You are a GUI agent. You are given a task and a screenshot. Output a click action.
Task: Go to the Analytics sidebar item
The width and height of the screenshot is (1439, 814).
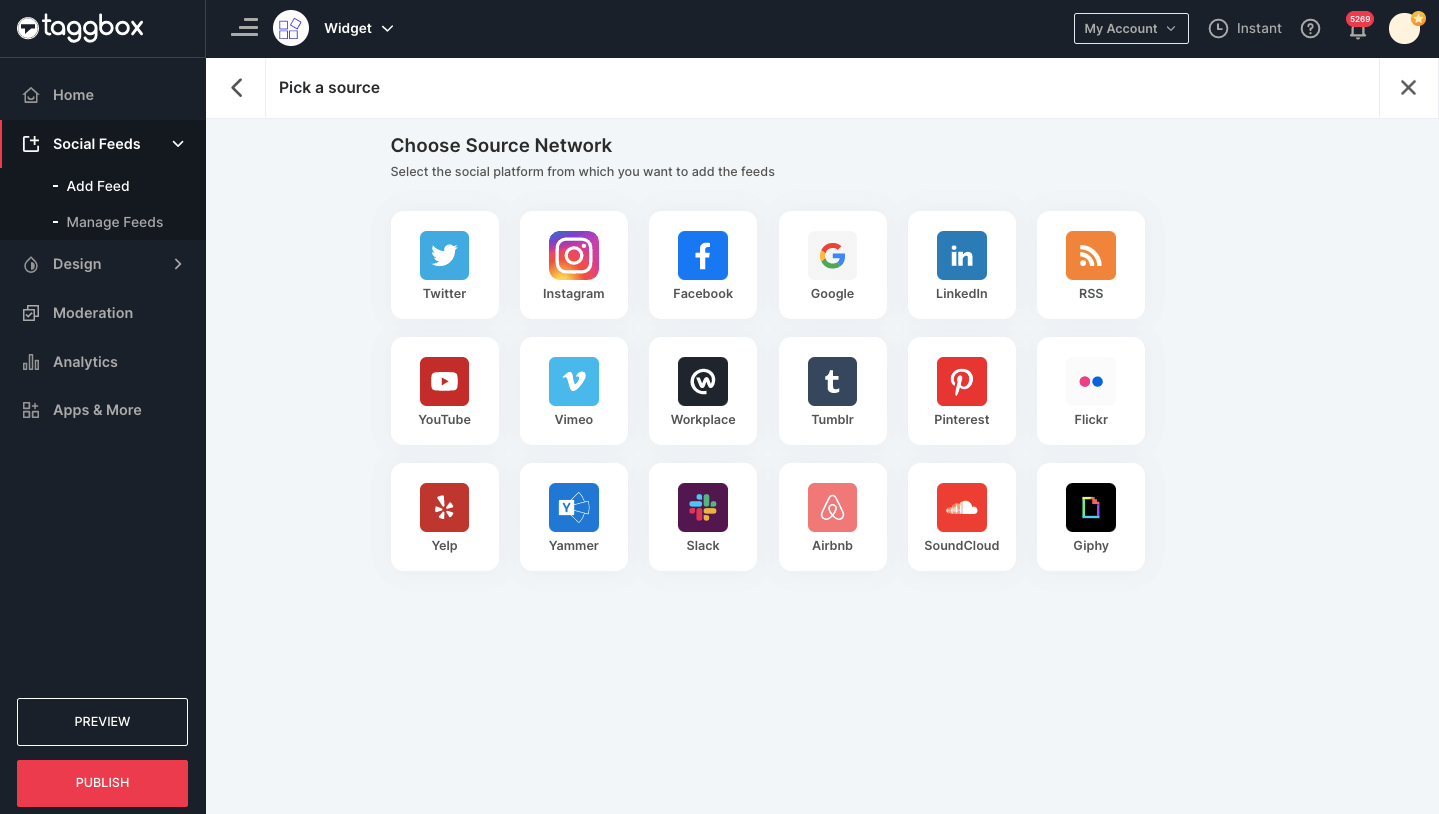click(x=85, y=362)
